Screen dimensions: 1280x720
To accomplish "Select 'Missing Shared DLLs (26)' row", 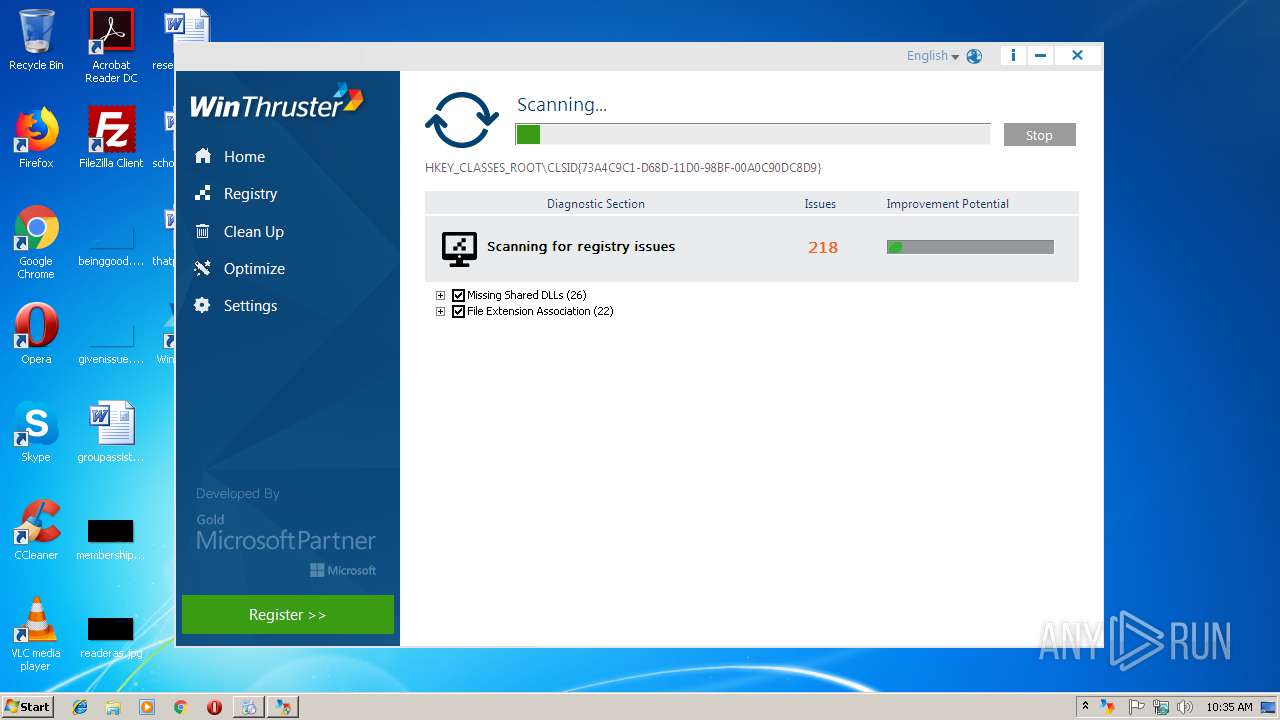I will (x=527, y=295).
